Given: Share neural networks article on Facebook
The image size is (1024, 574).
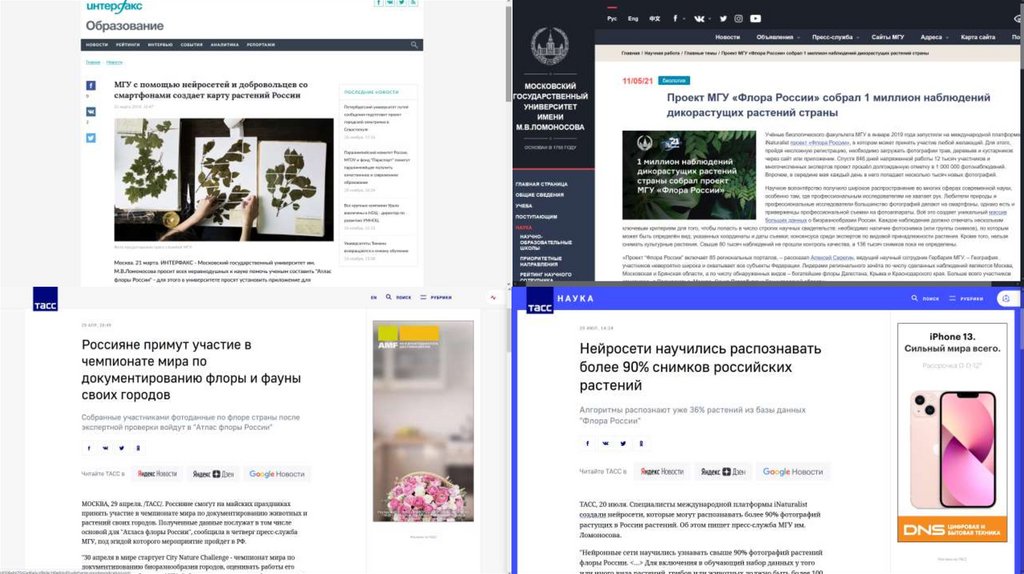Looking at the screenshot, I should click(587, 443).
